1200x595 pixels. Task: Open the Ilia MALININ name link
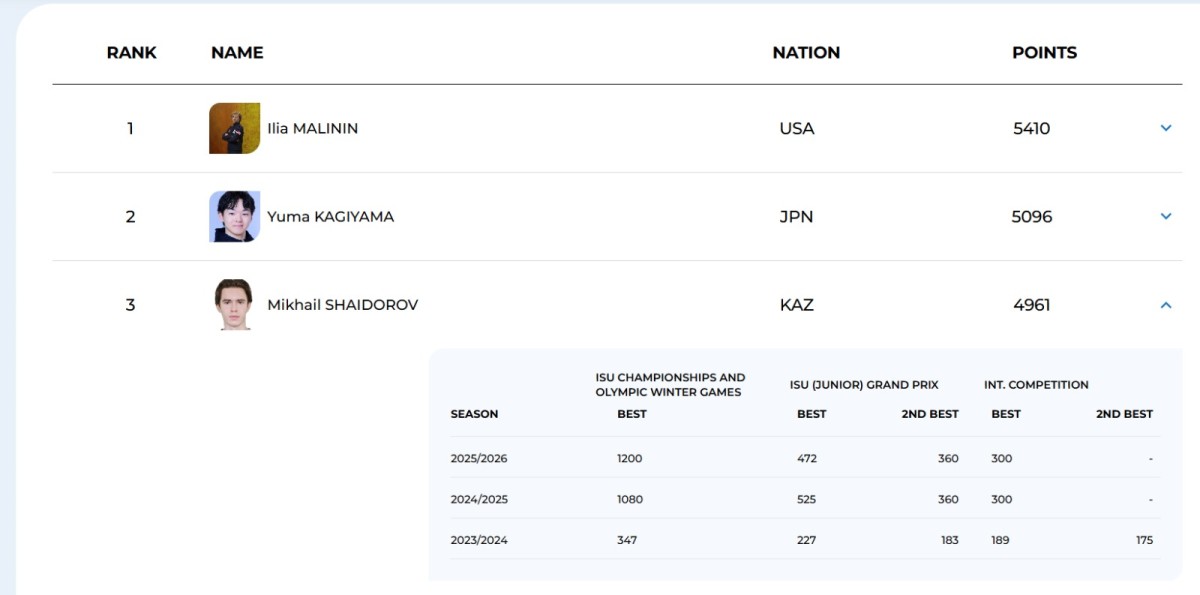(312, 128)
